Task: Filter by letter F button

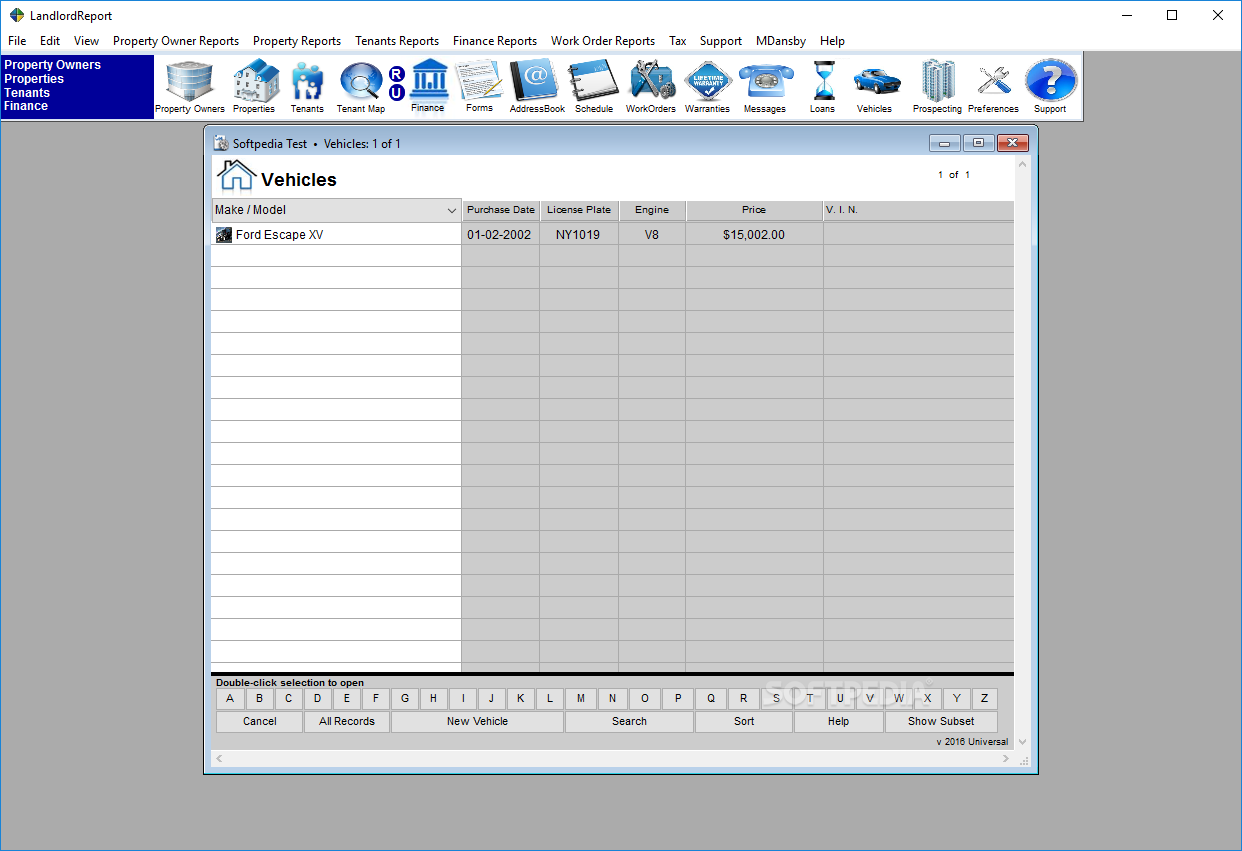Action: click(x=376, y=699)
